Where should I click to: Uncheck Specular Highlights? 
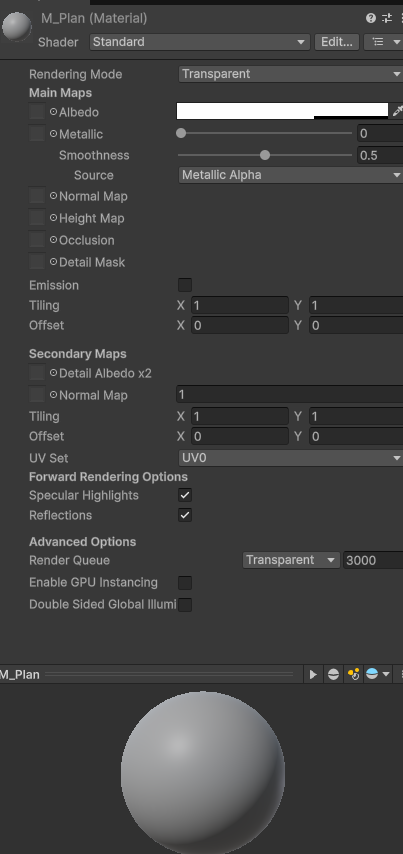(185, 495)
